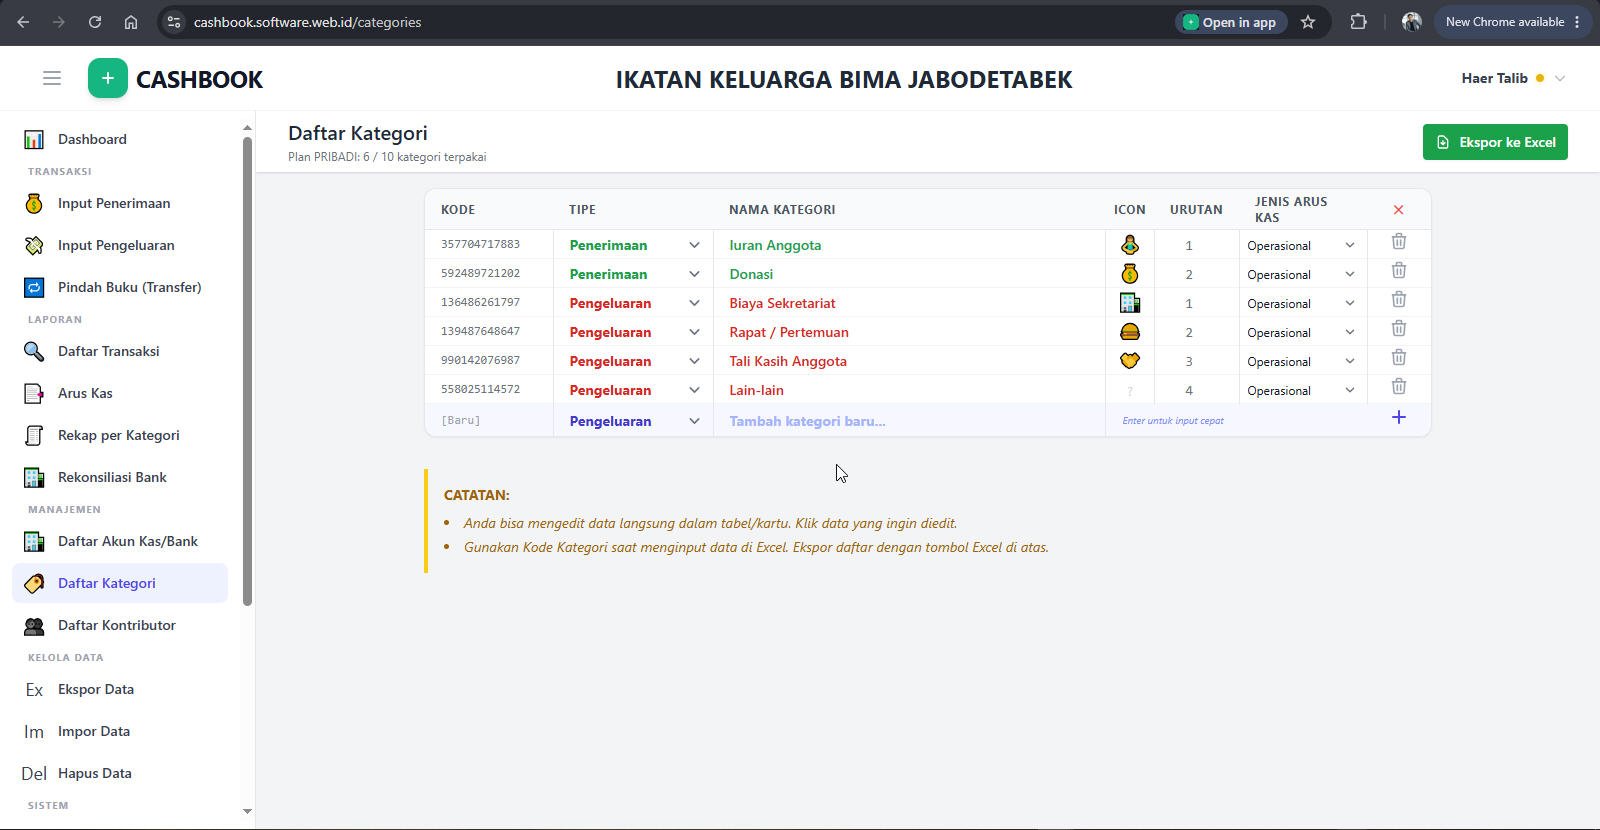This screenshot has height=830, width=1600.
Task: Open Tipe dropdown for Donasi
Action: [x=634, y=274]
